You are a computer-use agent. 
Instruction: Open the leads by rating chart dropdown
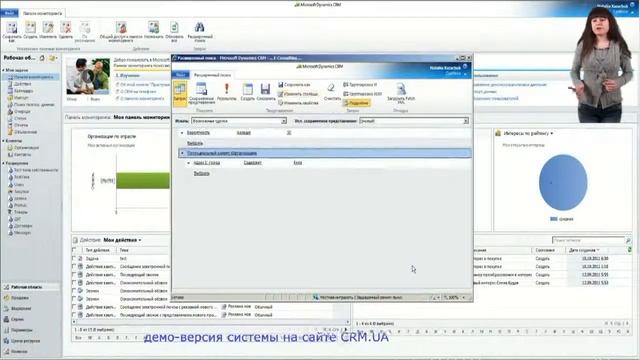[x=552, y=133]
